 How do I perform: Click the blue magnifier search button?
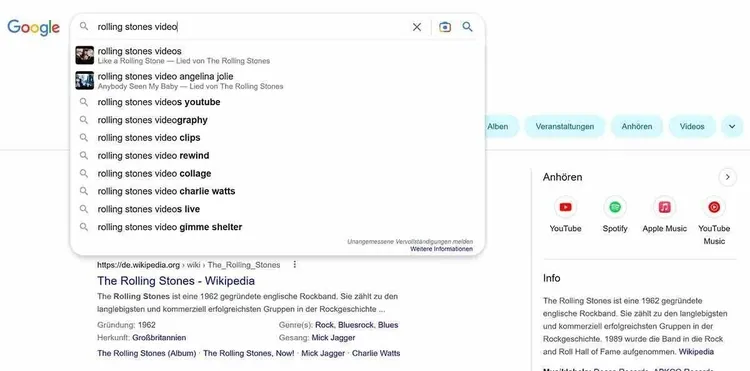coord(467,27)
